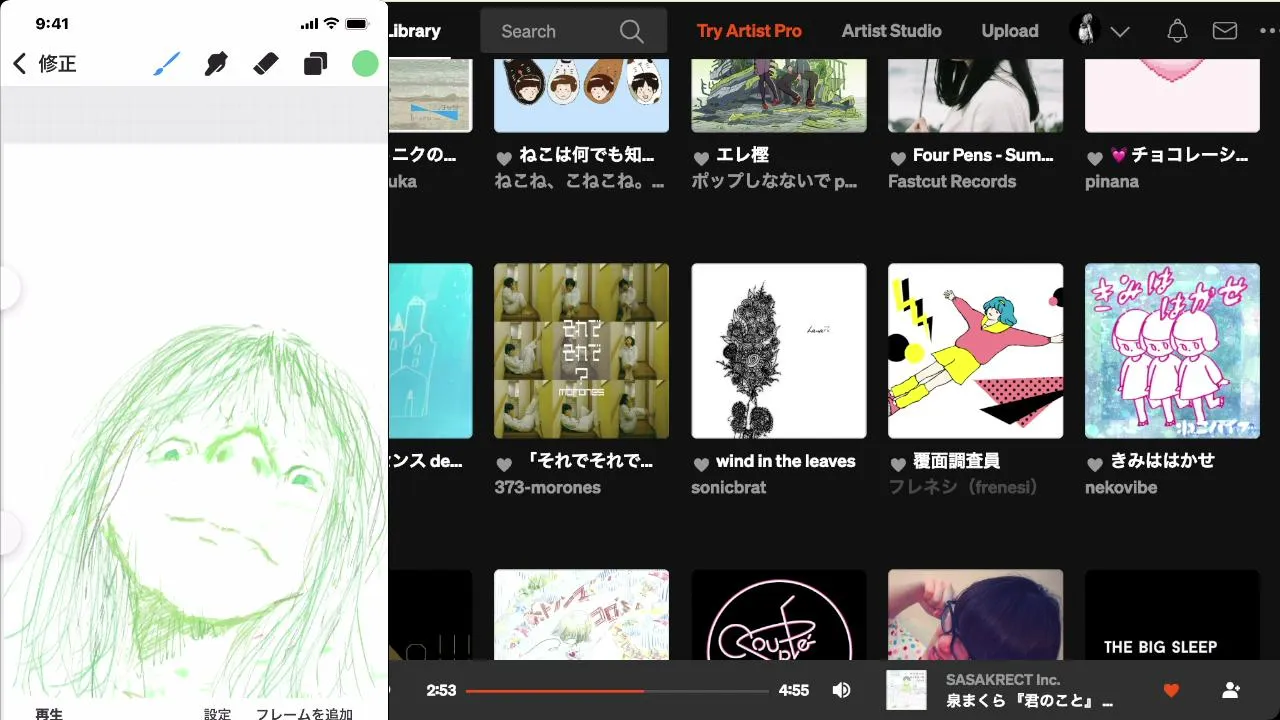Visit the フレネシ（frenesi） artist page
The width and height of the screenshot is (1280, 720).
[964, 488]
